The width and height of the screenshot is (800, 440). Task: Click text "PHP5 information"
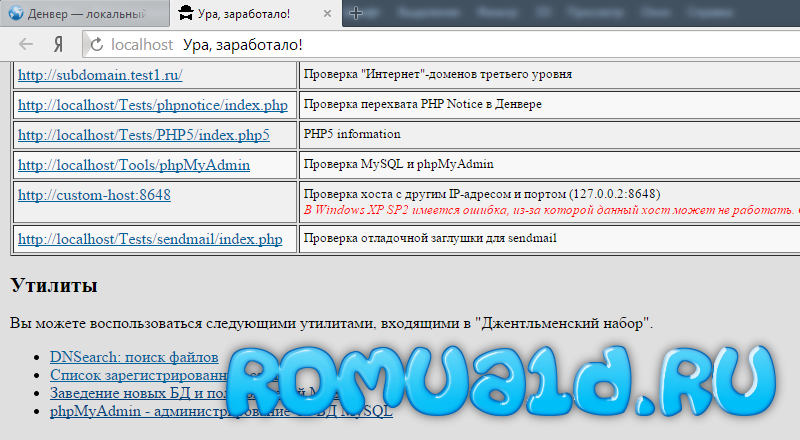352,134
